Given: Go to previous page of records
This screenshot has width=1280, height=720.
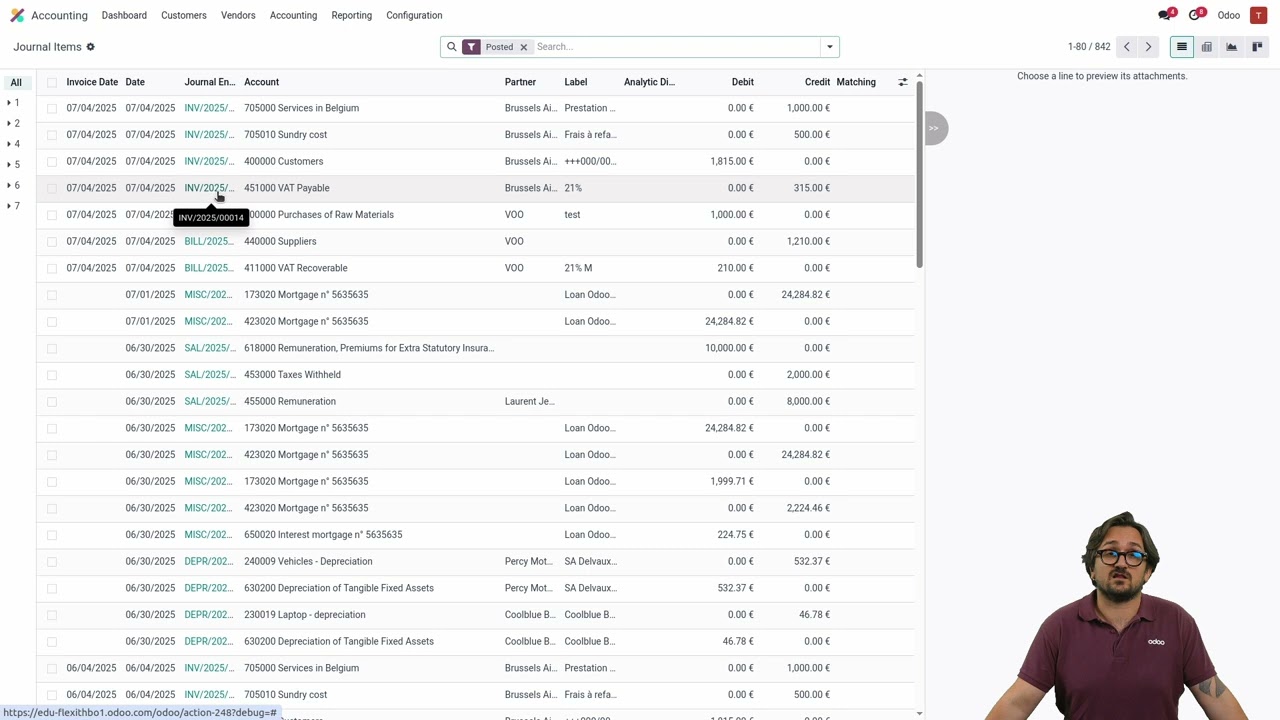Looking at the screenshot, I should (x=1126, y=47).
